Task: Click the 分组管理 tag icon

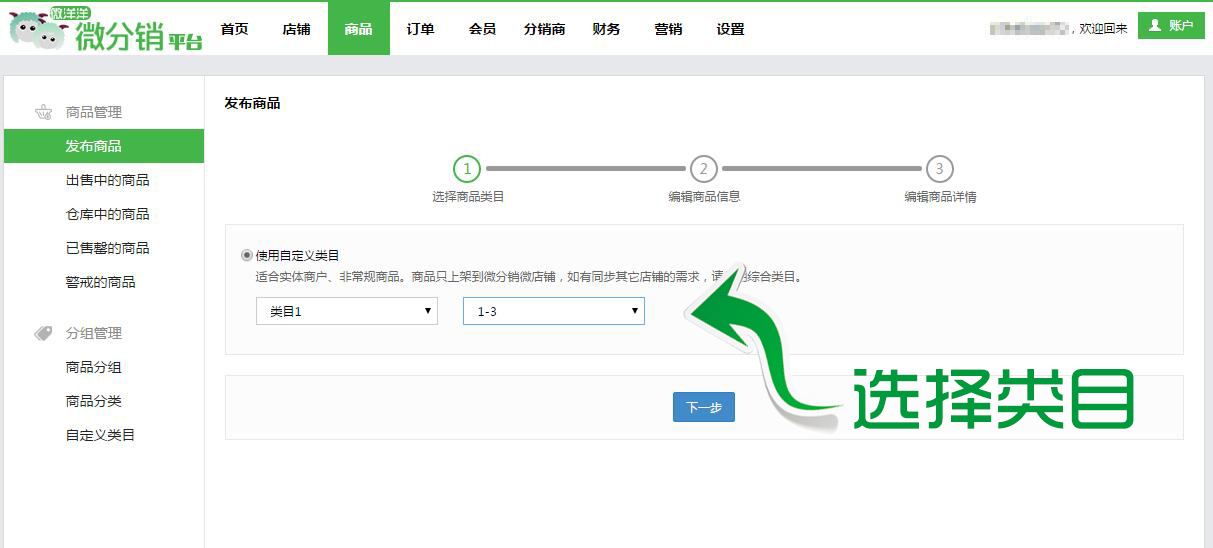Action: 43,333
